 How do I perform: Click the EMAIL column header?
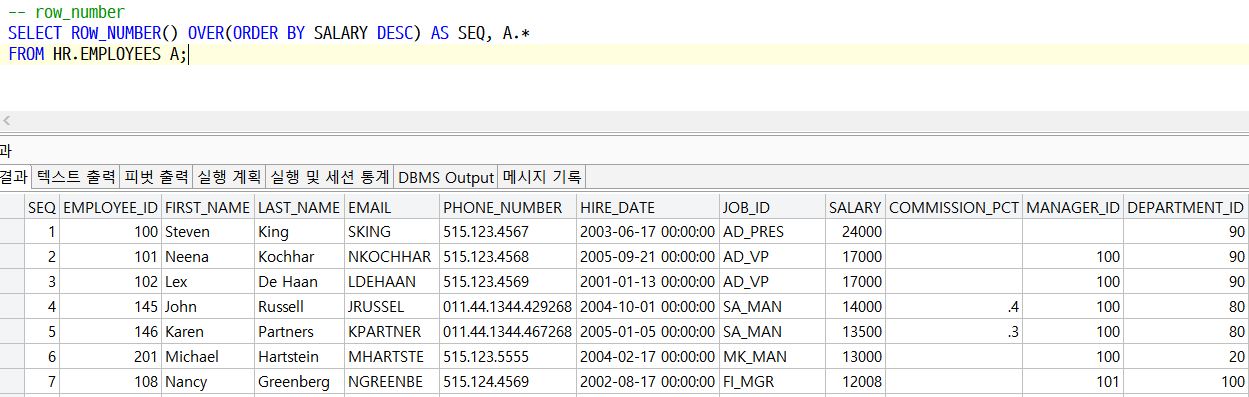click(x=392, y=208)
